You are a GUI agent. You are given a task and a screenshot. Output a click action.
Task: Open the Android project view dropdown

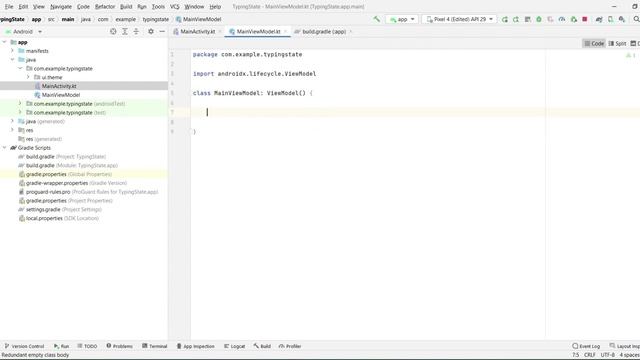click(24, 31)
